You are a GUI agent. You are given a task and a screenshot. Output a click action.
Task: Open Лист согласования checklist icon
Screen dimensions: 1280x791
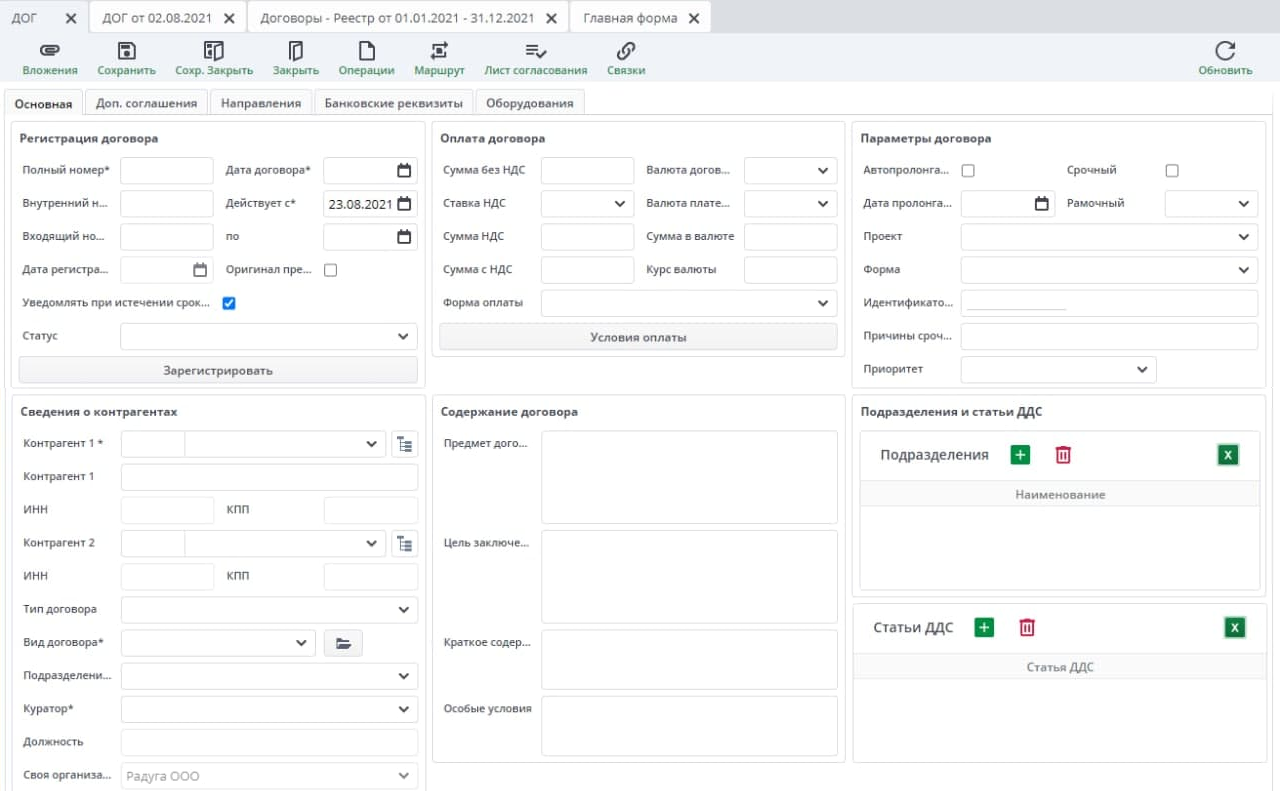coord(535,51)
